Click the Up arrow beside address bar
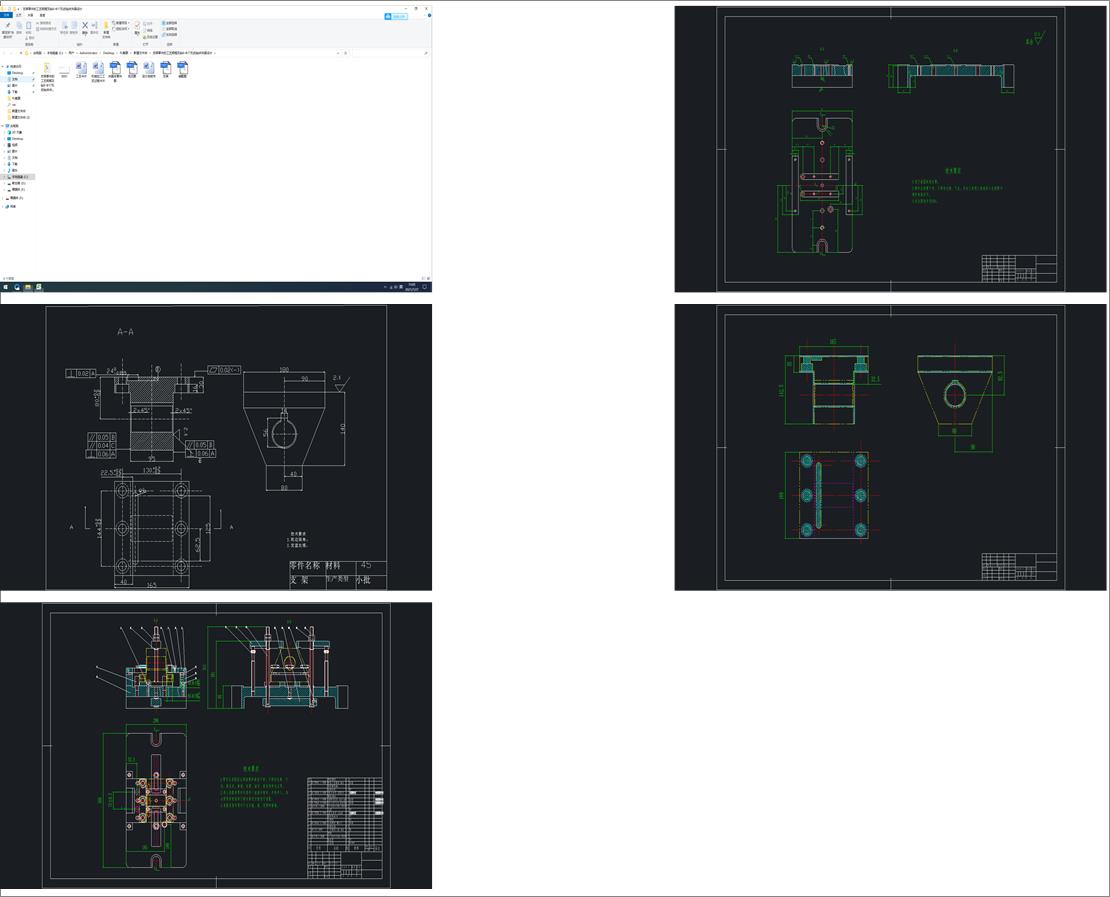The width and height of the screenshot is (1110, 897). 21,53
